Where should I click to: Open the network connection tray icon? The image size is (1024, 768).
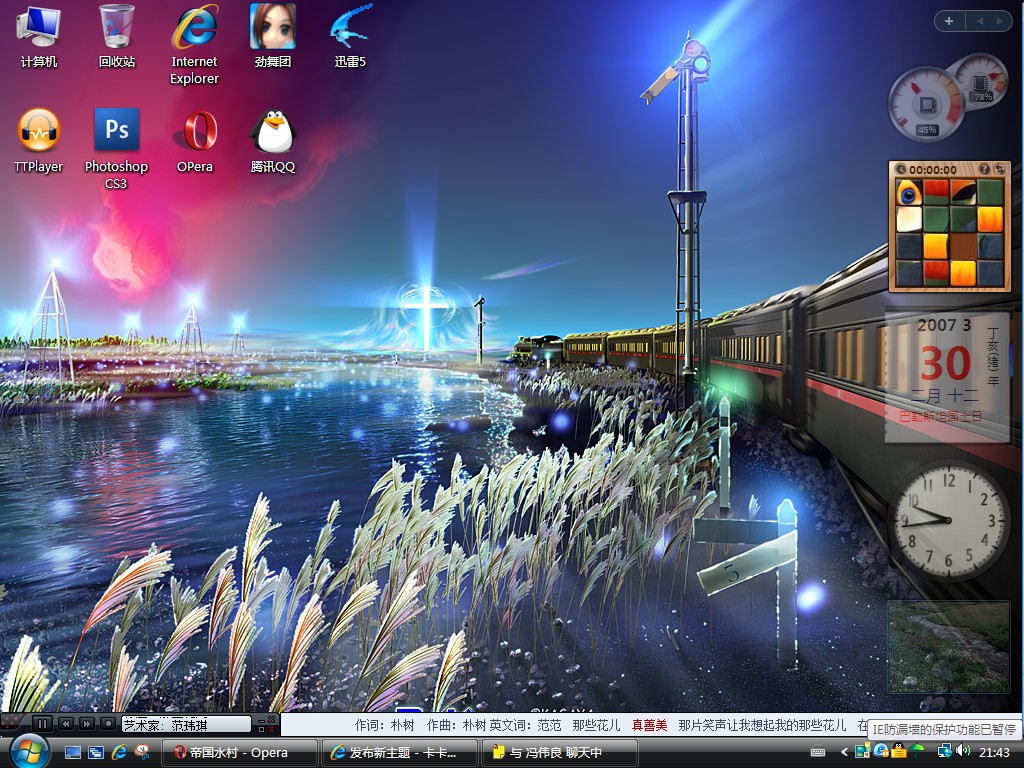[x=945, y=752]
